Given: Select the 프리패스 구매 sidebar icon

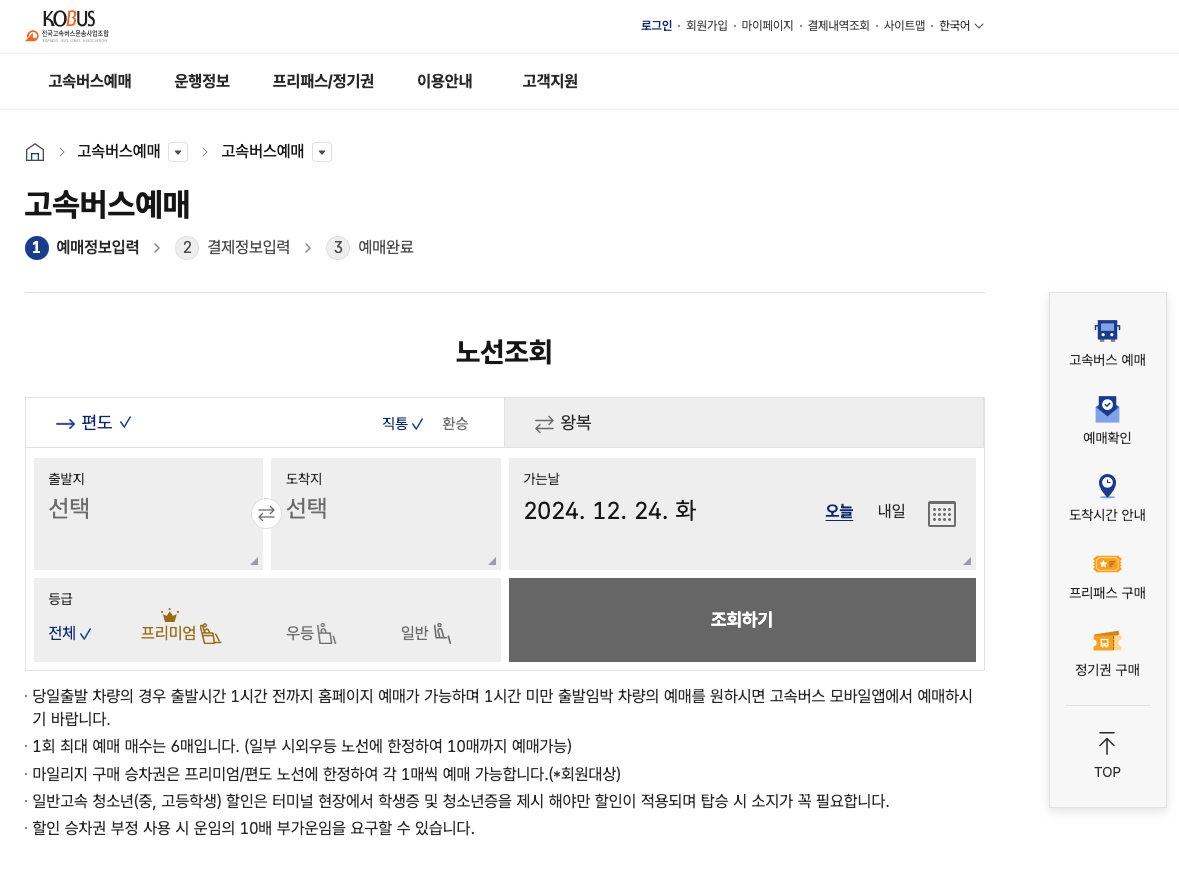Looking at the screenshot, I should click(x=1107, y=573).
